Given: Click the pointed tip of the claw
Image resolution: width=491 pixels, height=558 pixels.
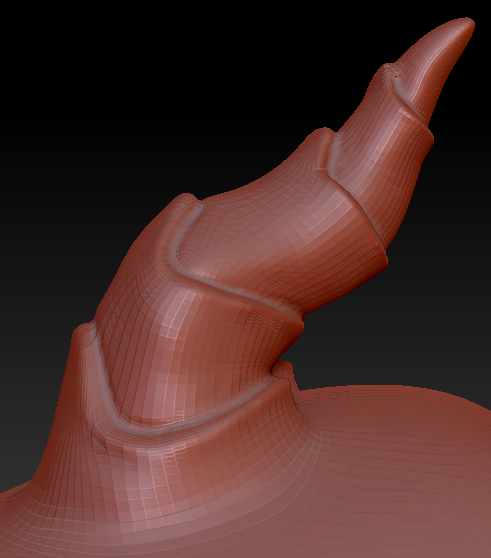Looking at the screenshot, I should (x=465, y=25).
